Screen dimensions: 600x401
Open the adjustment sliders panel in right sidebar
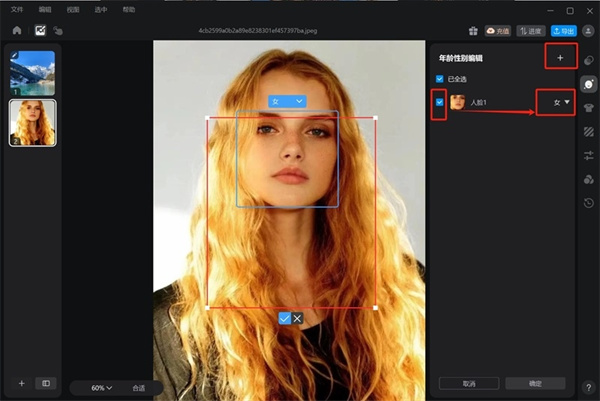(x=589, y=155)
